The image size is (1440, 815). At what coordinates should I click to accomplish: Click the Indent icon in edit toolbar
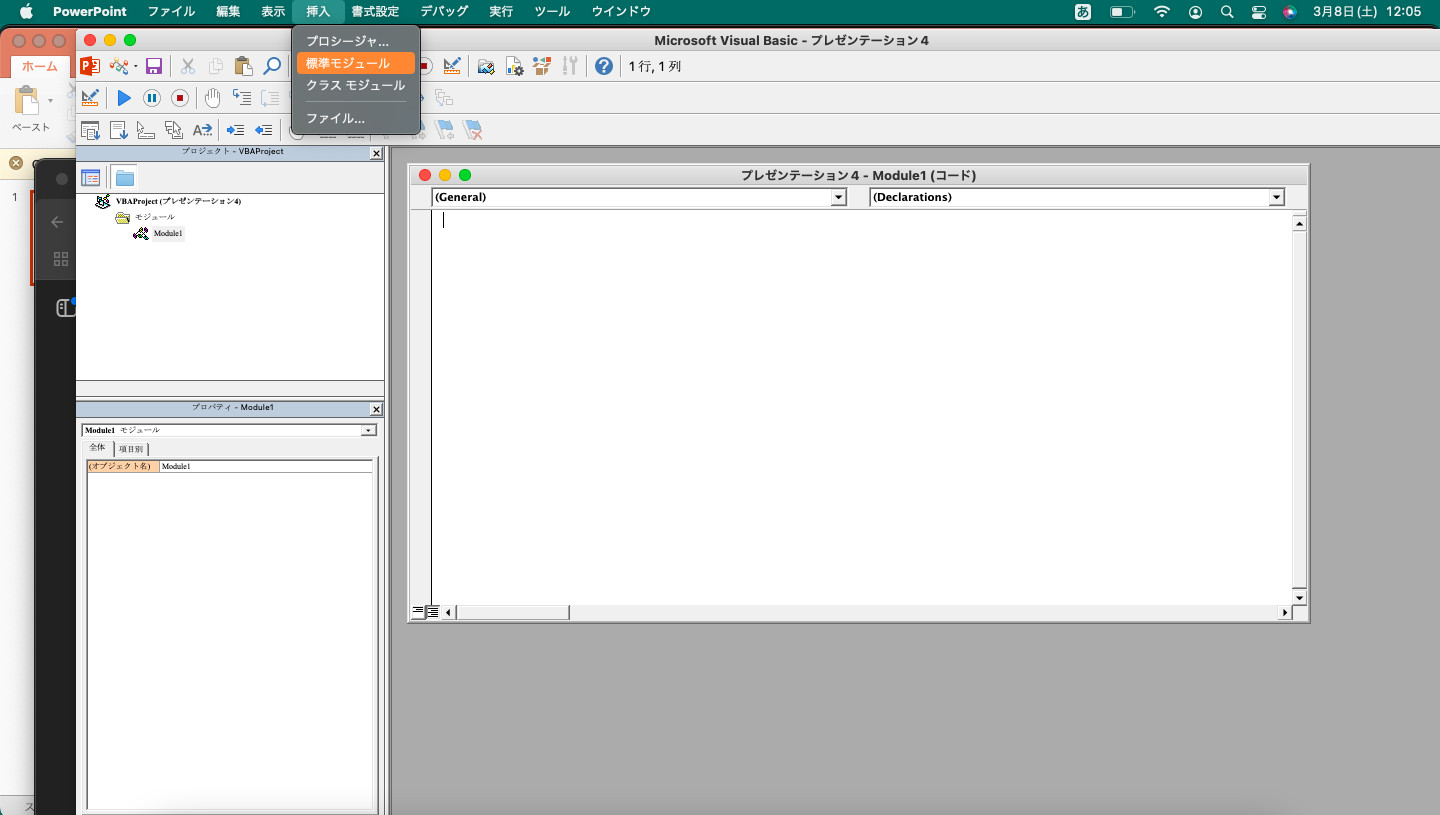[x=235, y=130]
